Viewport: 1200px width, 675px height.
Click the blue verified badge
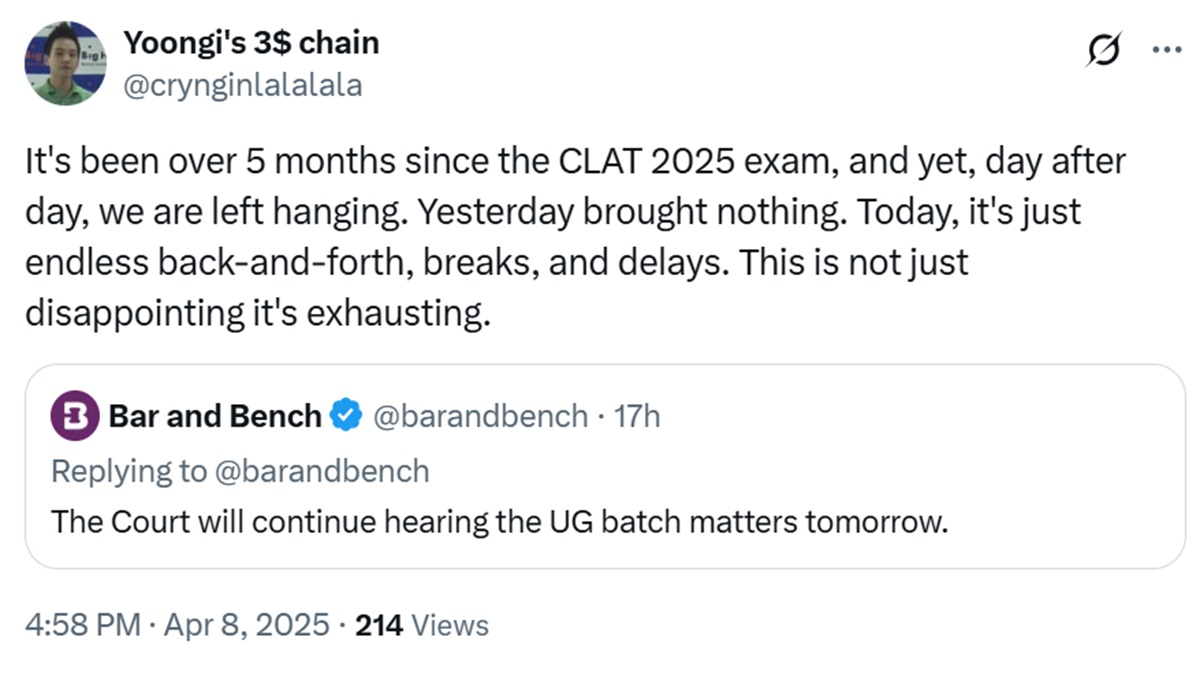(x=346, y=416)
